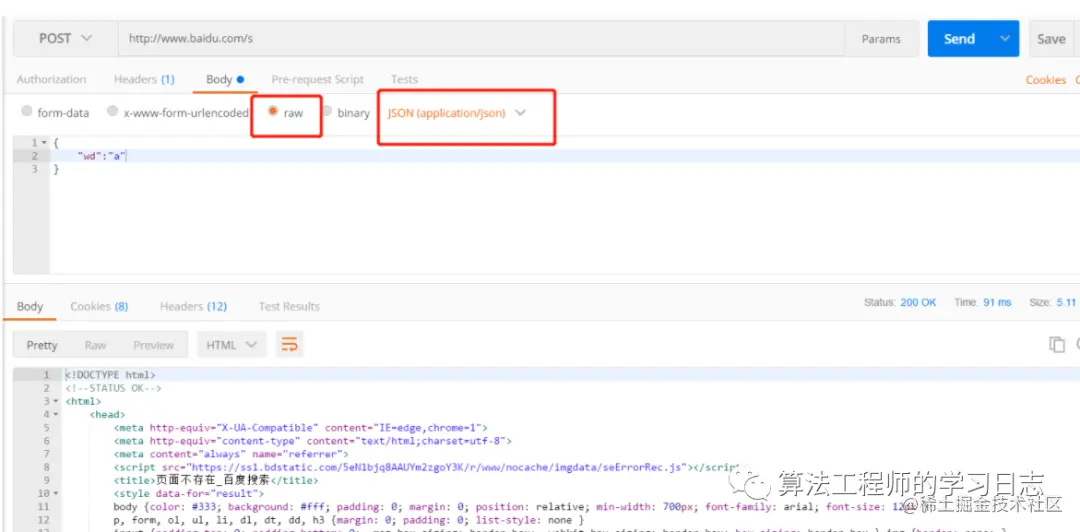Click the "wd":"a" line in body editor
The height and width of the screenshot is (532, 1080).
coord(101,156)
